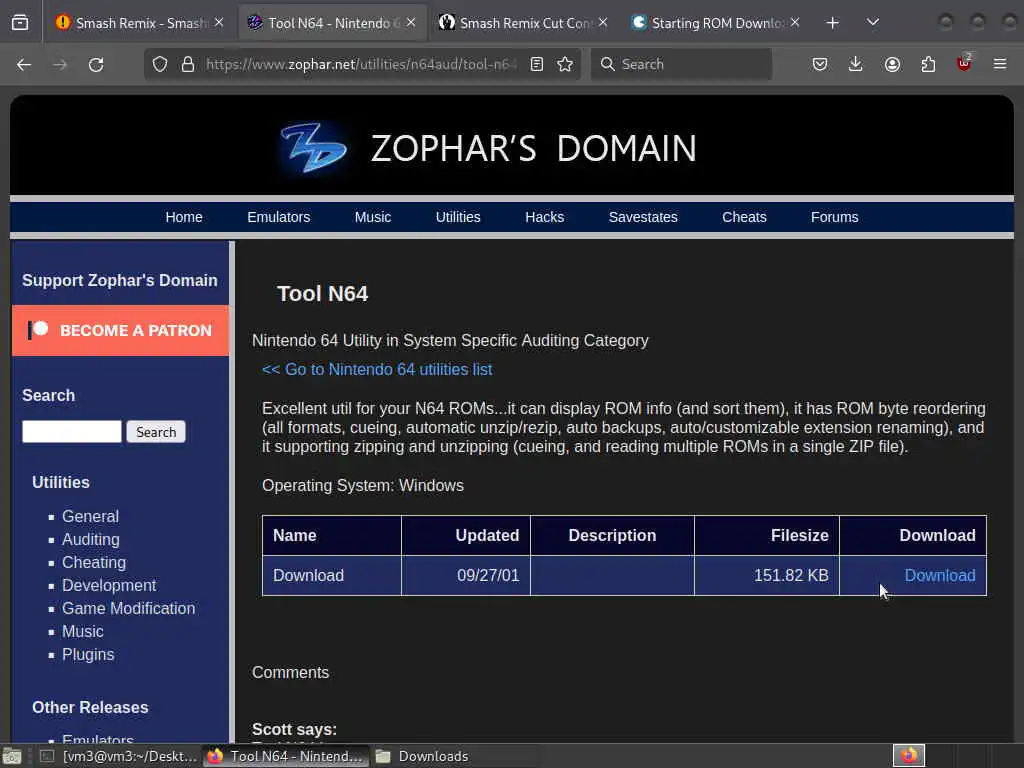Reload the page with the refresh icon

coord(96,64)
